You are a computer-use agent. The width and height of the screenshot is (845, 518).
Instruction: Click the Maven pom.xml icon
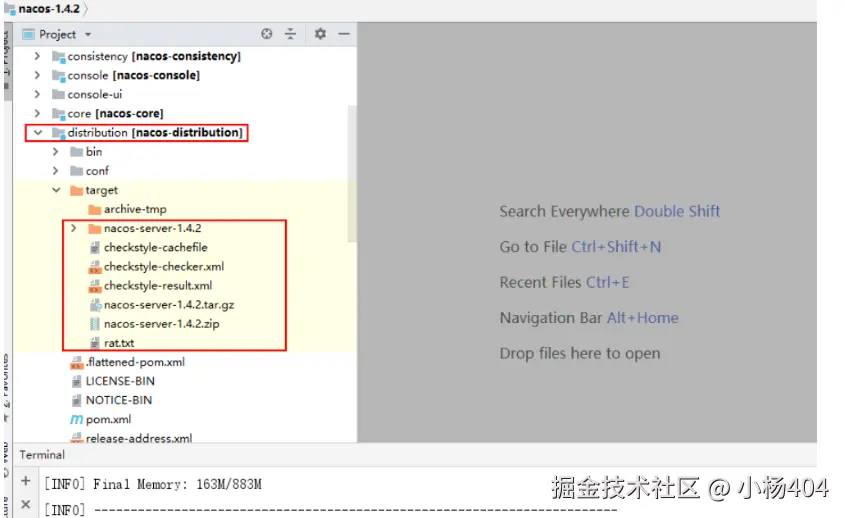pos(77,419)
